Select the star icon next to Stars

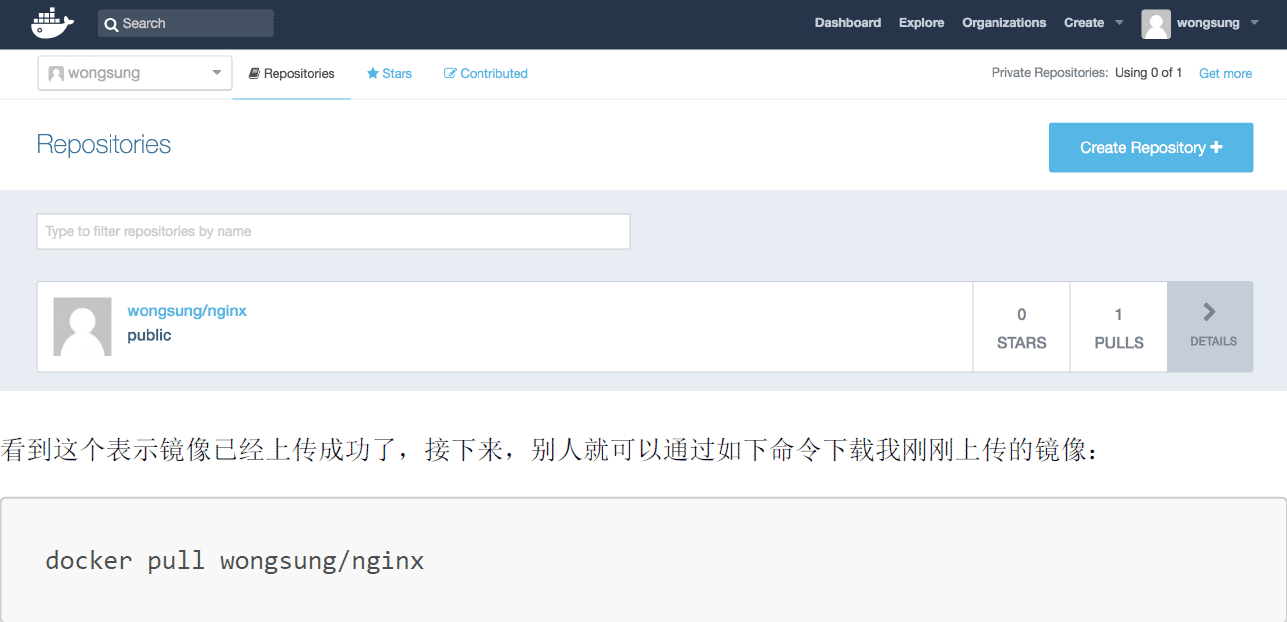pos(374,72)
